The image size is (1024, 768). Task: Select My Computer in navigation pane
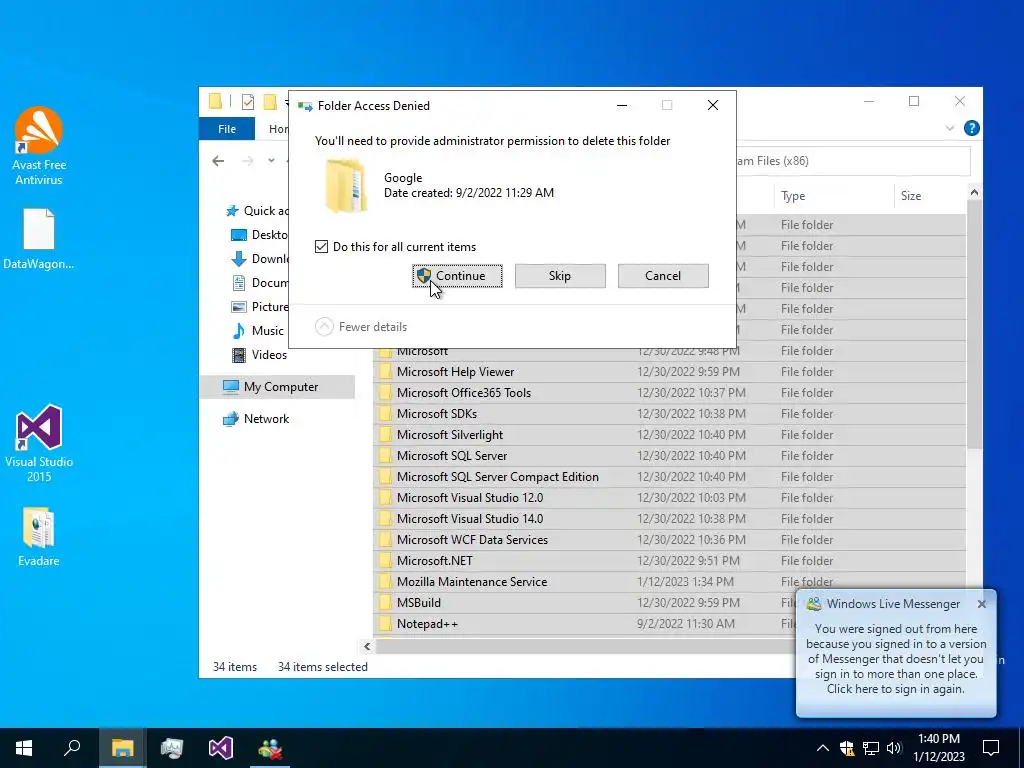point(278,387)
